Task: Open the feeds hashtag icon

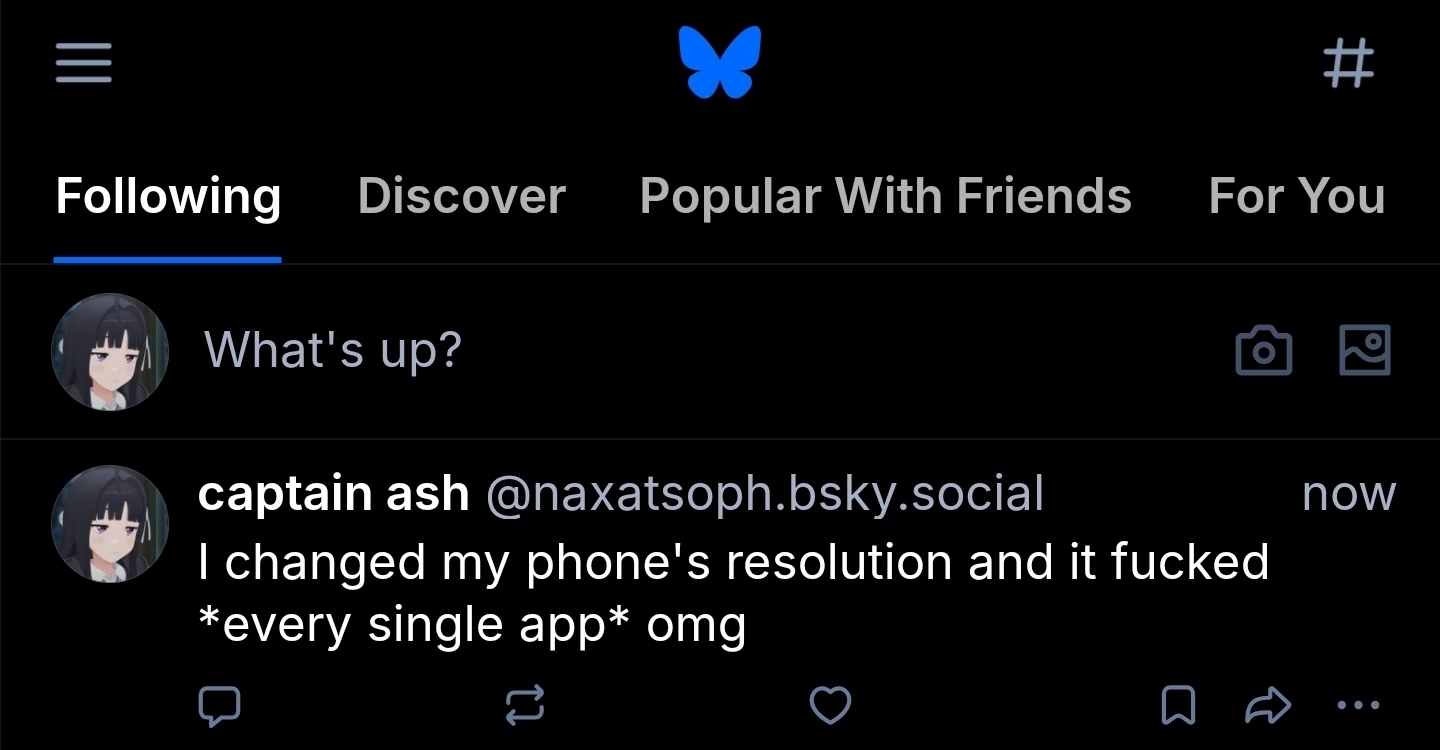Action: [x=1348, y=65]
